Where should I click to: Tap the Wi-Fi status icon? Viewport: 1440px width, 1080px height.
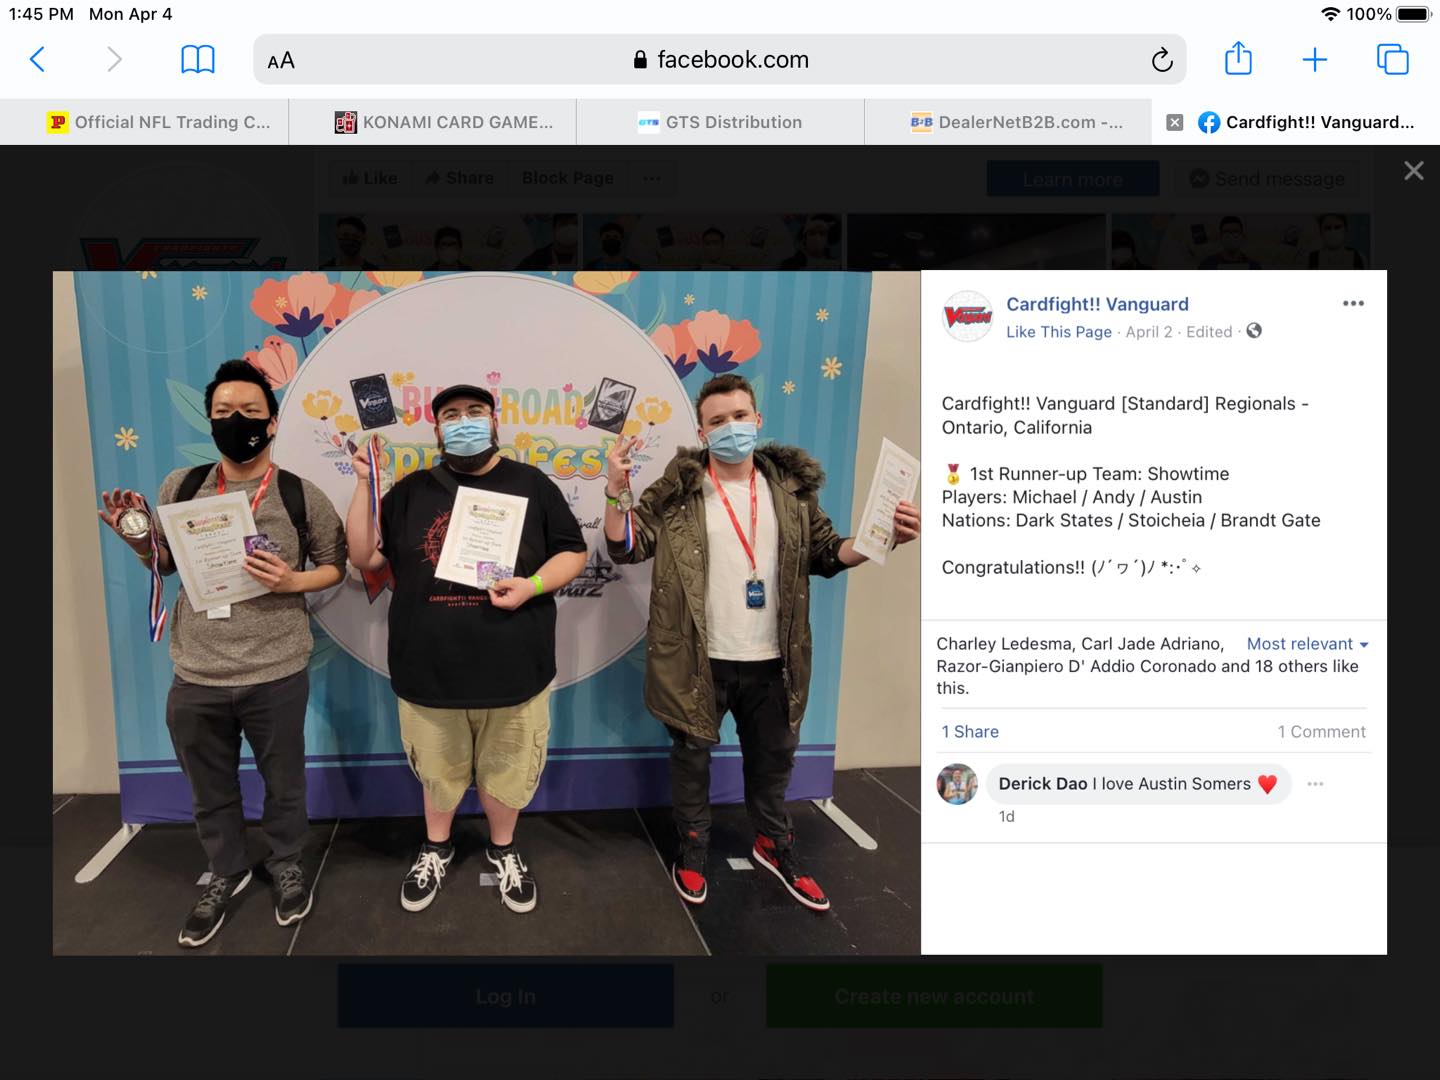point(1330,14)
